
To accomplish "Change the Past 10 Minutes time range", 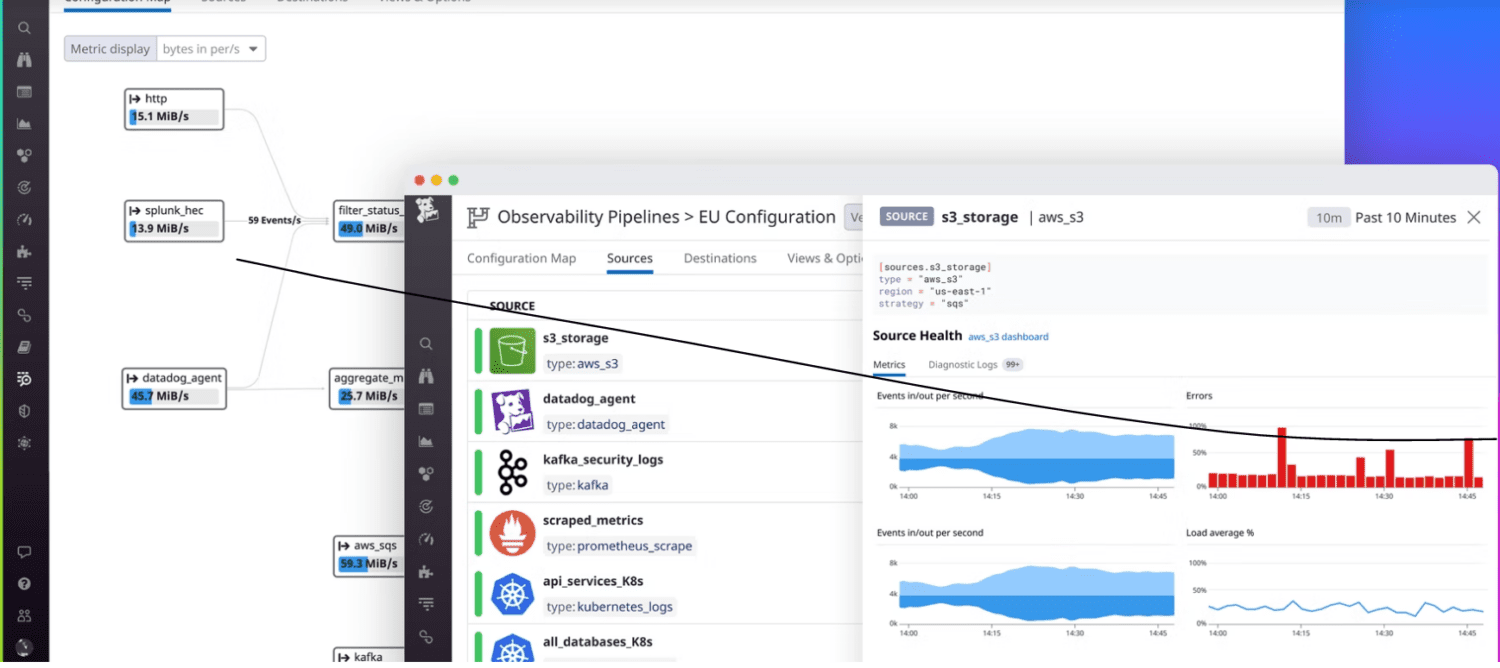I will (1404, 217).
